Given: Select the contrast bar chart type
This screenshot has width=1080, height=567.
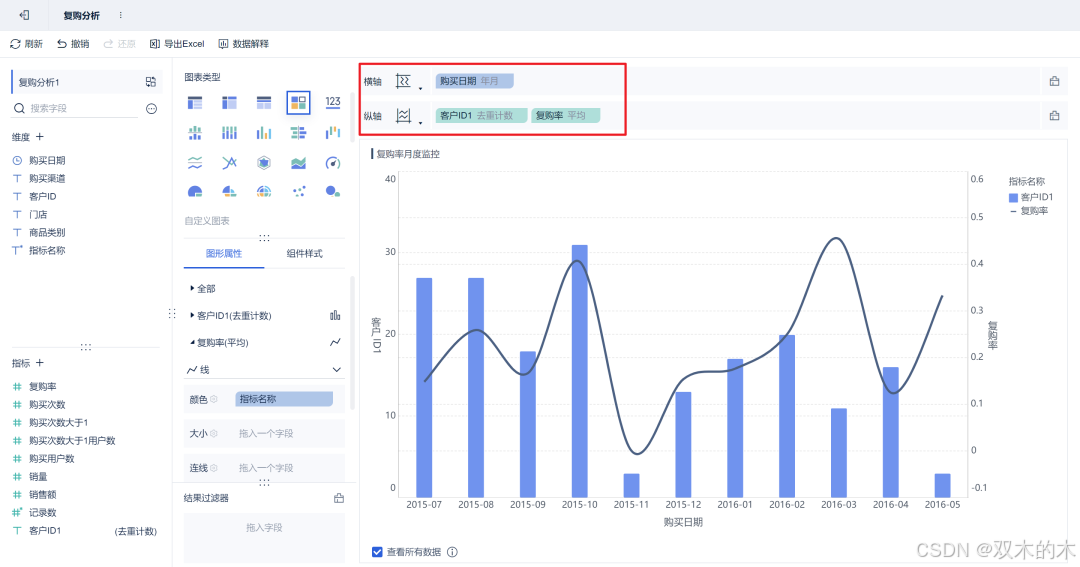Looking at the screenshot, I should click(x=298, y=133).
